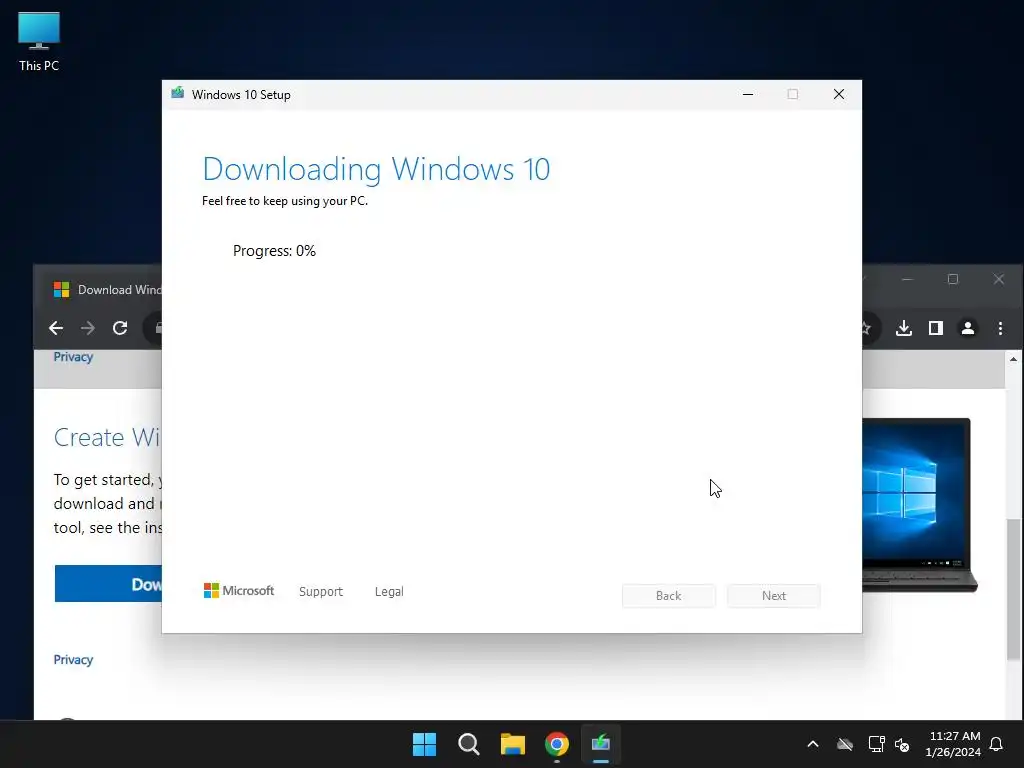1024x768 pixels.
Task: Click the Chrome page scrollbar up arrow
Action: coord(1014,359)
